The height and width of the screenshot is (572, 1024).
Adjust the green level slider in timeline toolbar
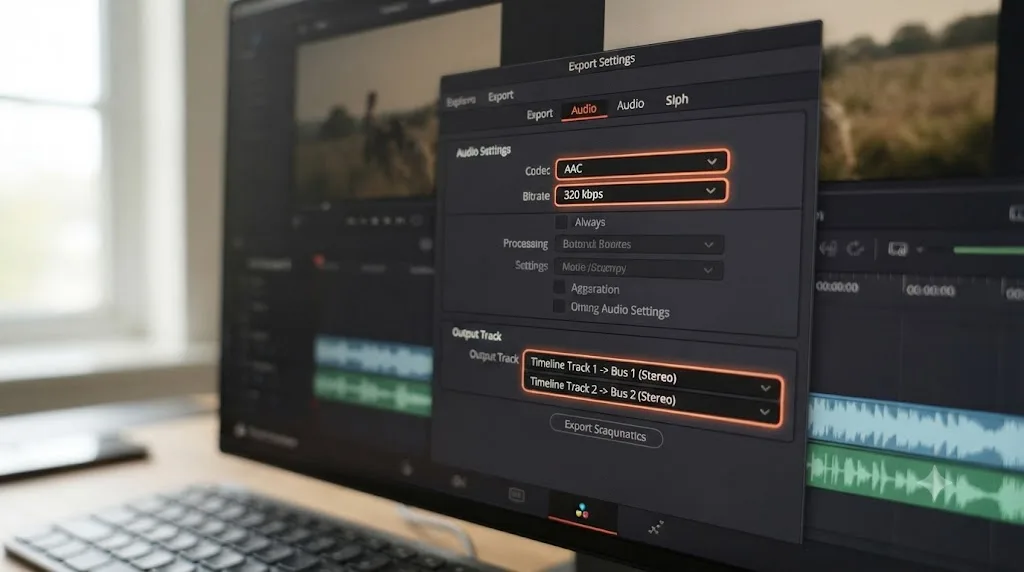987,251
